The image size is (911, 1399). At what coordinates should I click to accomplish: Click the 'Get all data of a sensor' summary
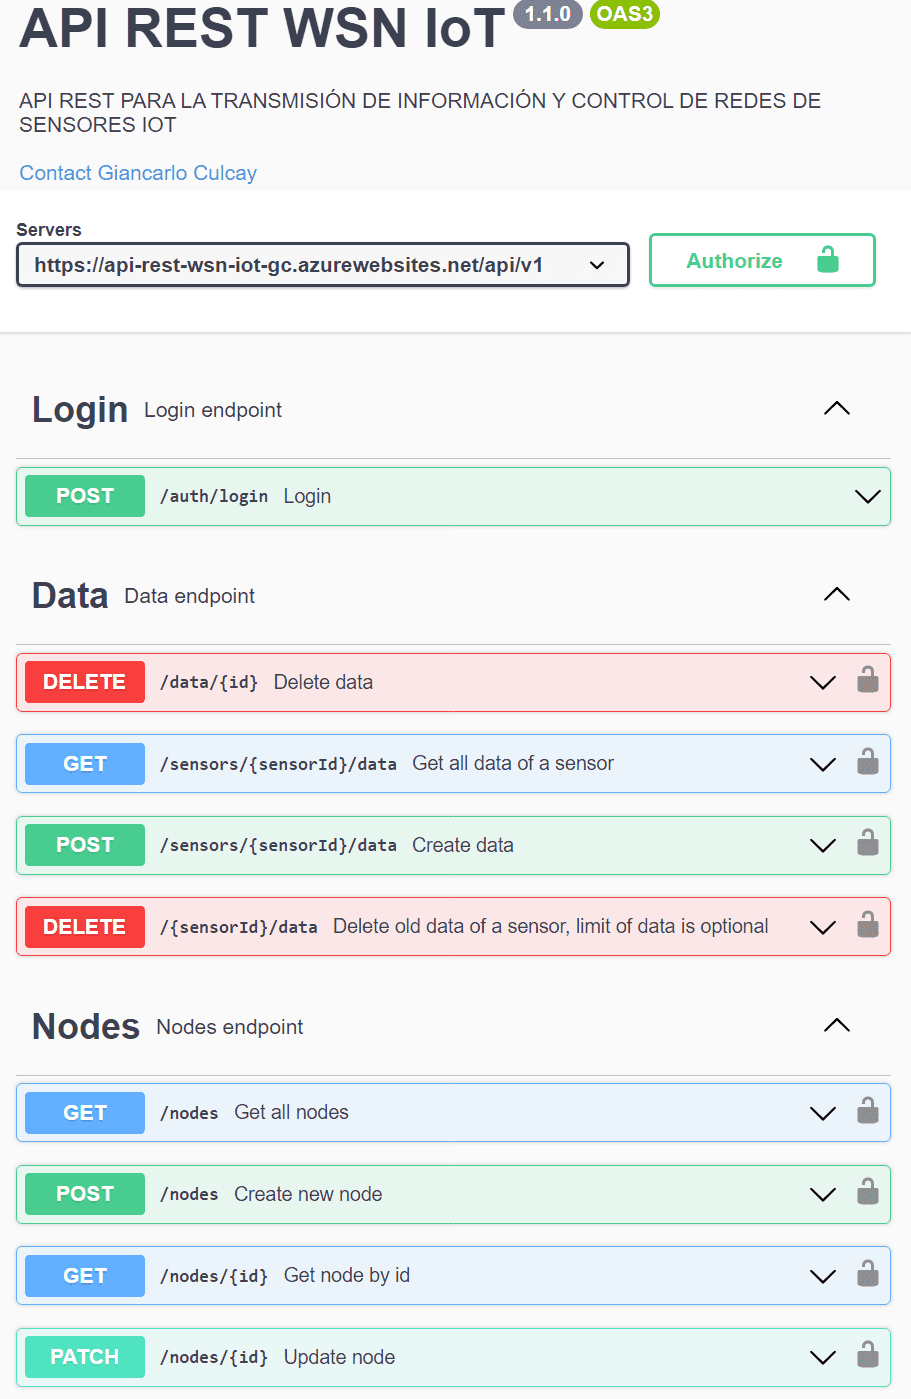pyautogui.click(x=513, y=763)
